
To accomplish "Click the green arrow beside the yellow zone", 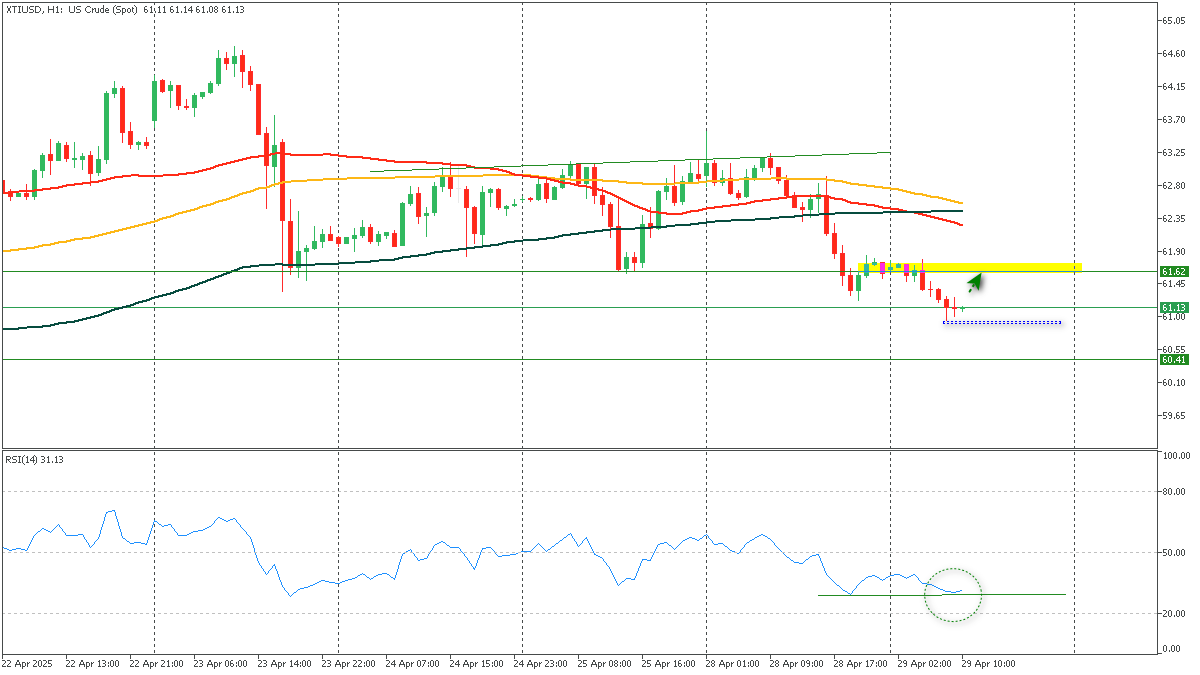I will coord(975,282).
